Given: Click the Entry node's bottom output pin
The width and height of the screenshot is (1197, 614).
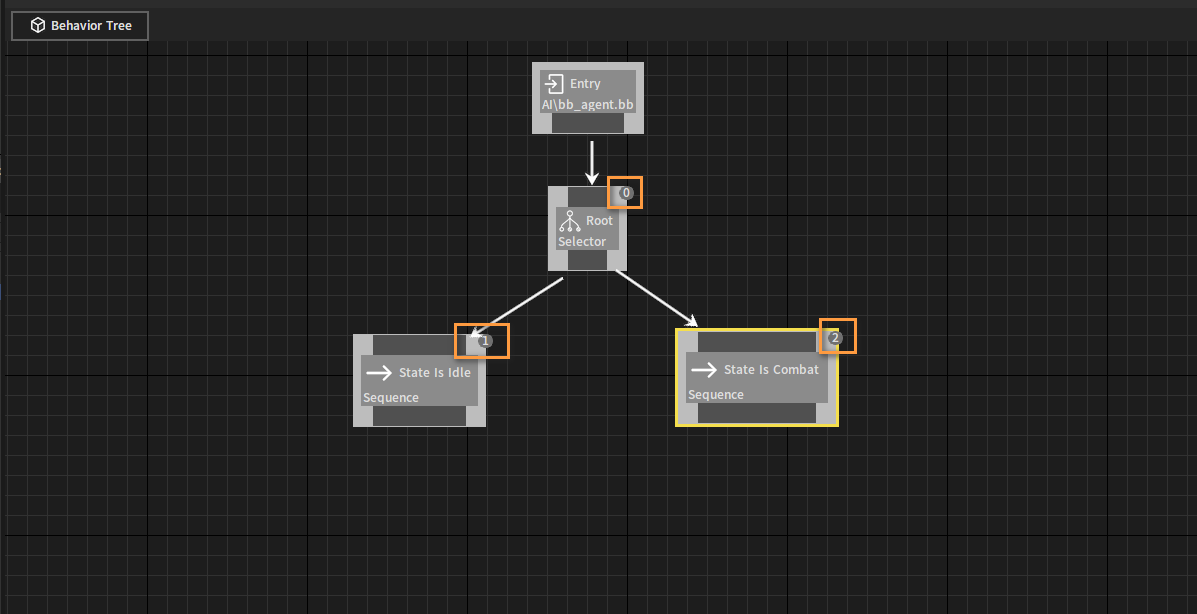Looking at the screenshot, I should [588, 123].
